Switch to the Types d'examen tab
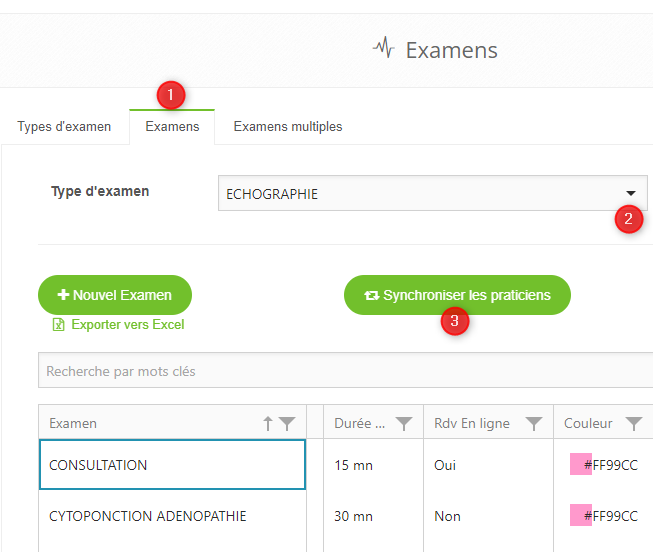653x552 pixels. [64, 127]
